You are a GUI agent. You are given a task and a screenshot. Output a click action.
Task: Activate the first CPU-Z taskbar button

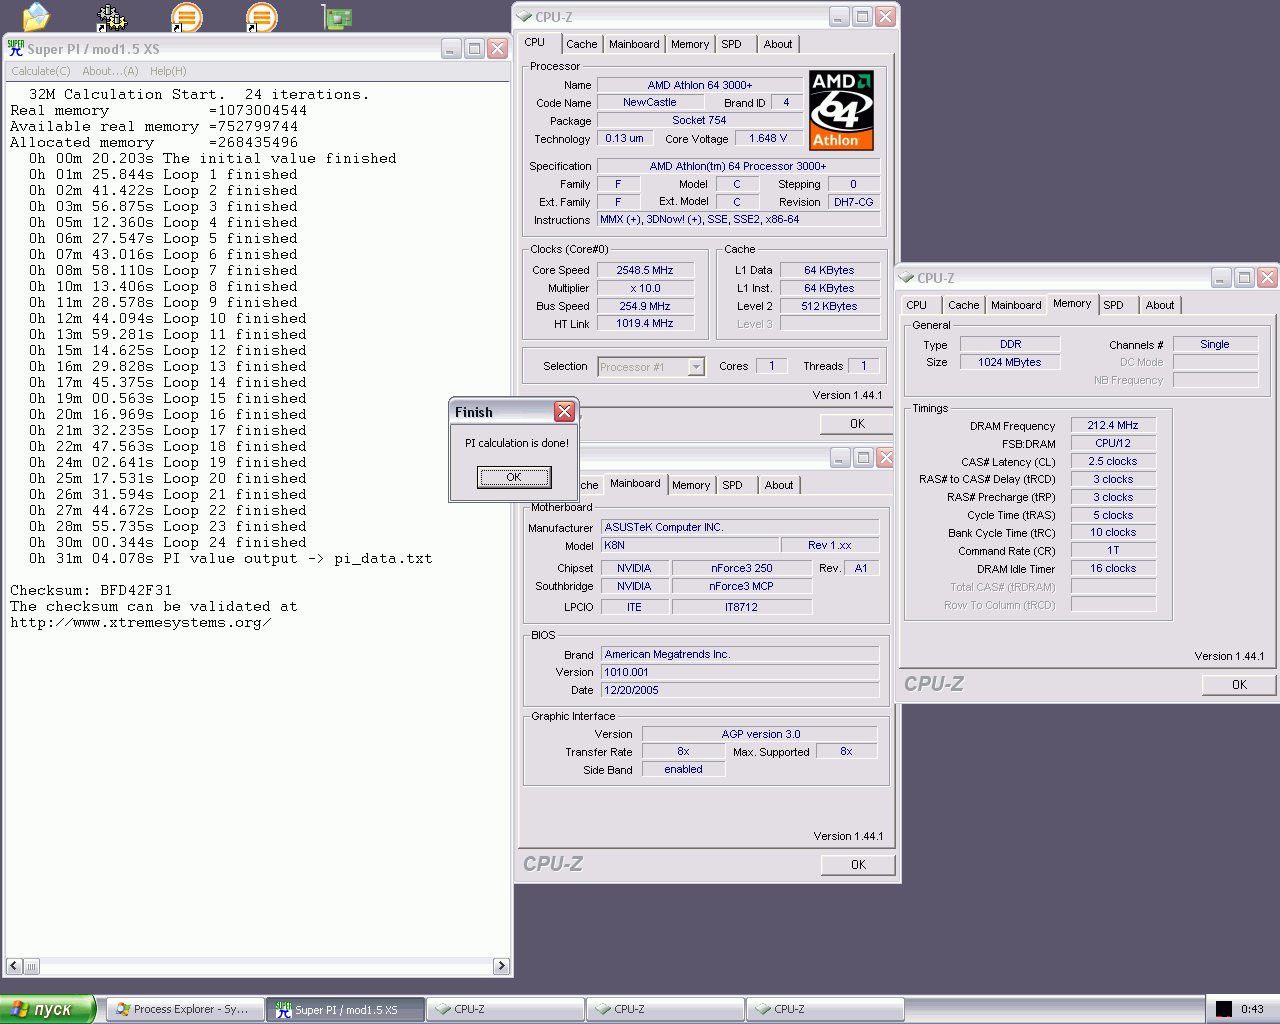(x=505, y=1009)
